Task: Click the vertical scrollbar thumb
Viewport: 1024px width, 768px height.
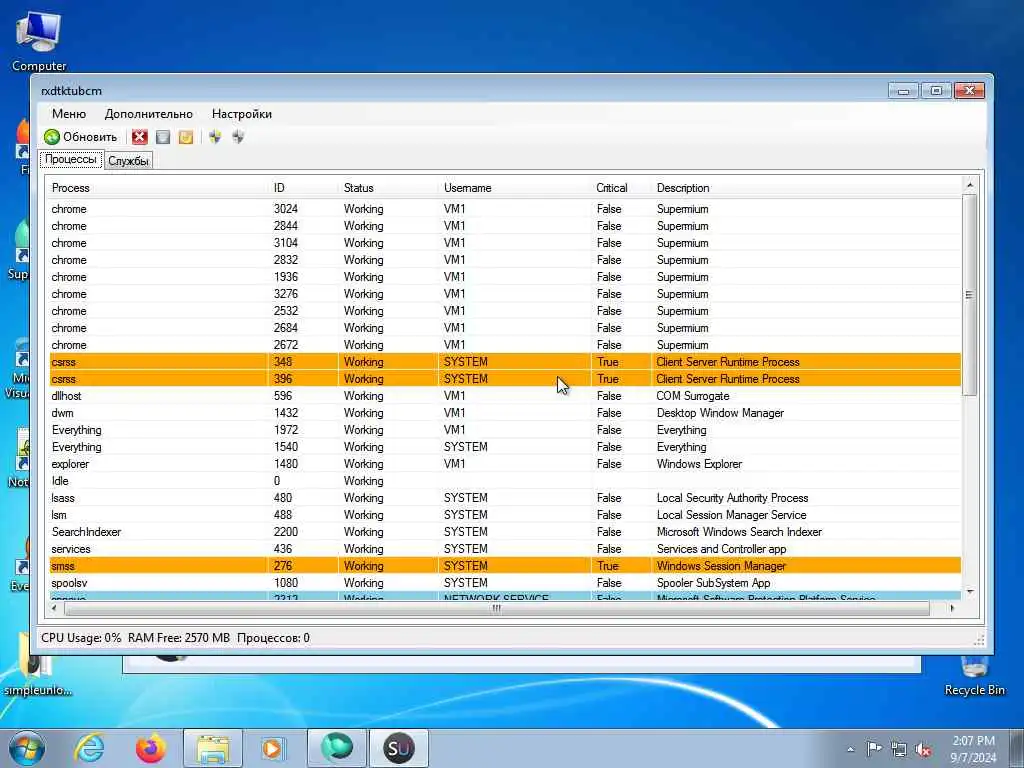Action: pos(970,295)
